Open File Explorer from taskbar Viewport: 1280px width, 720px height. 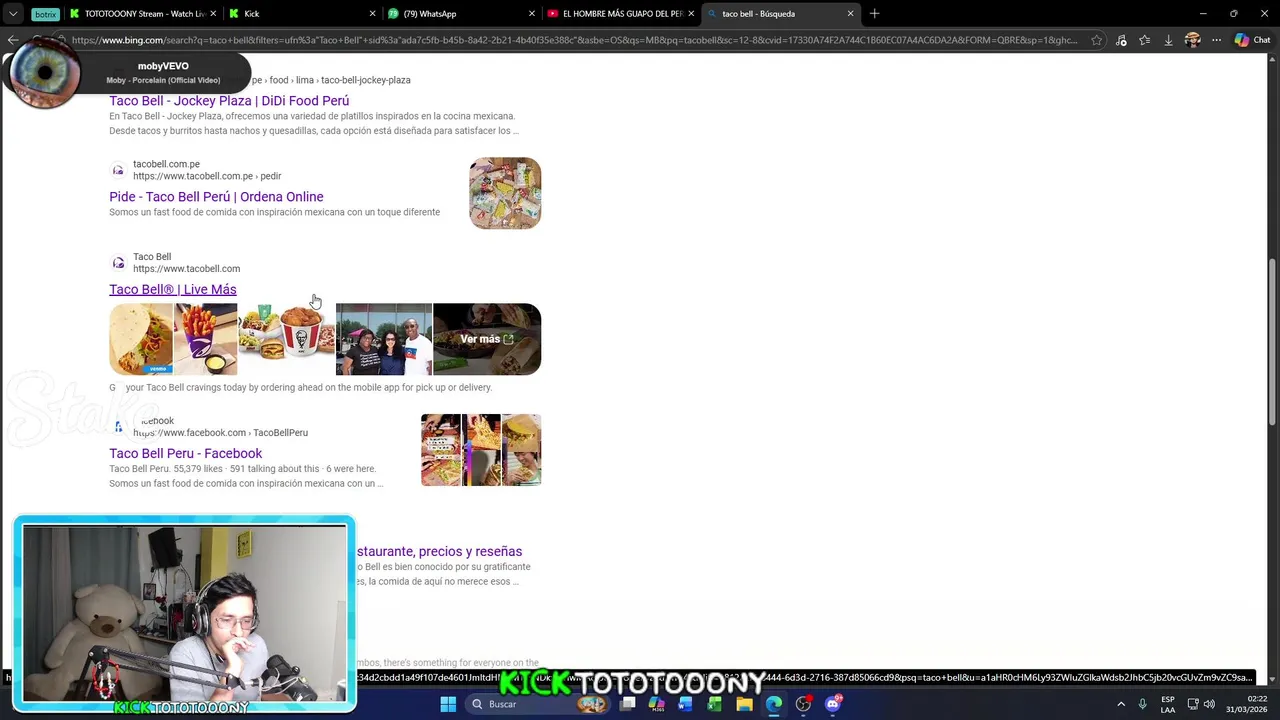coord(744,704)
